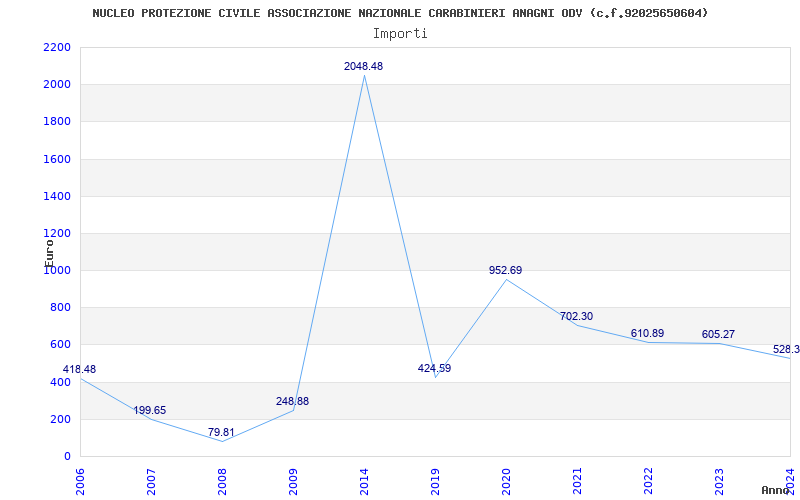
Task: Click the Anno x-axis title
Action: [x=775, y=490]
